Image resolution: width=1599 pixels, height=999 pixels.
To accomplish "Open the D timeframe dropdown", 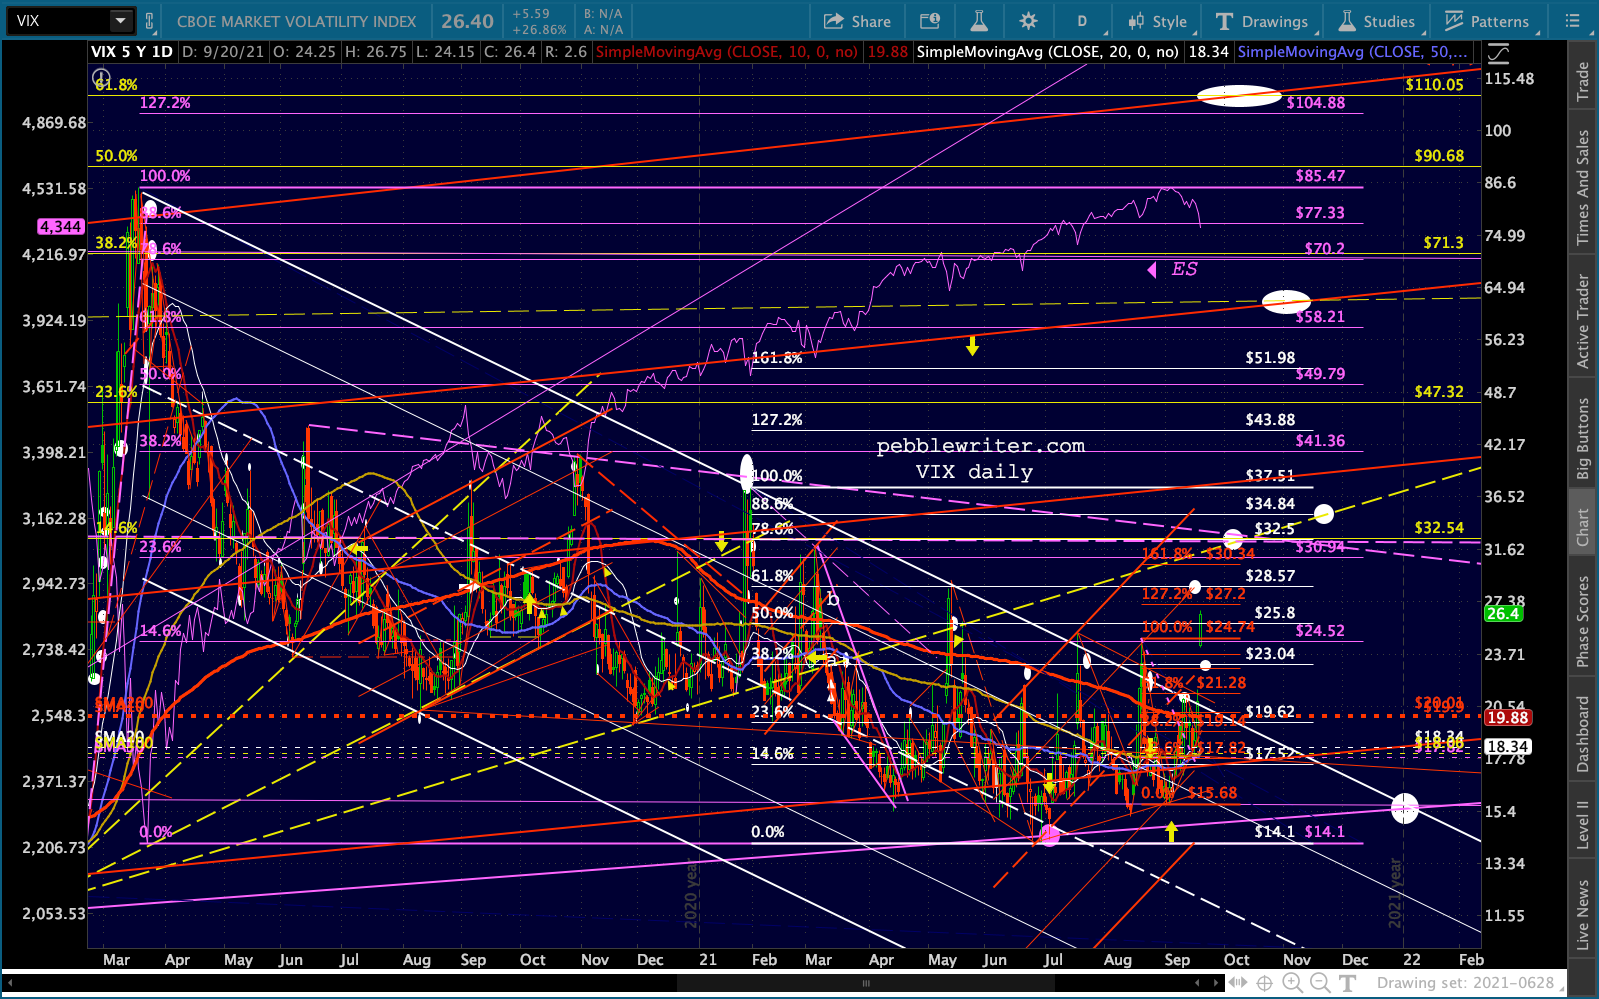I will pyautogui.click(x=1082, y=21).
